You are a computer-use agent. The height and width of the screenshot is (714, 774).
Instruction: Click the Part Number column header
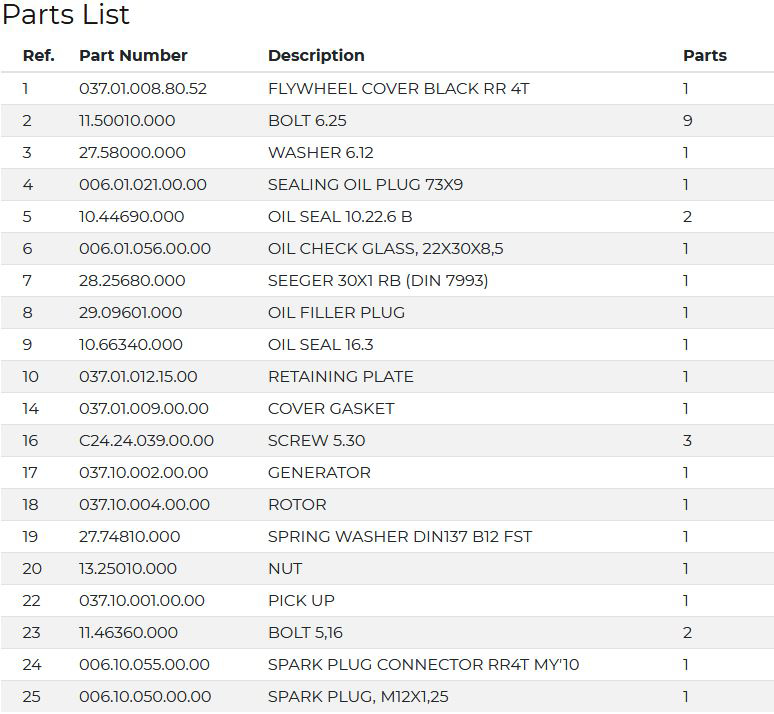pos(133,55)
